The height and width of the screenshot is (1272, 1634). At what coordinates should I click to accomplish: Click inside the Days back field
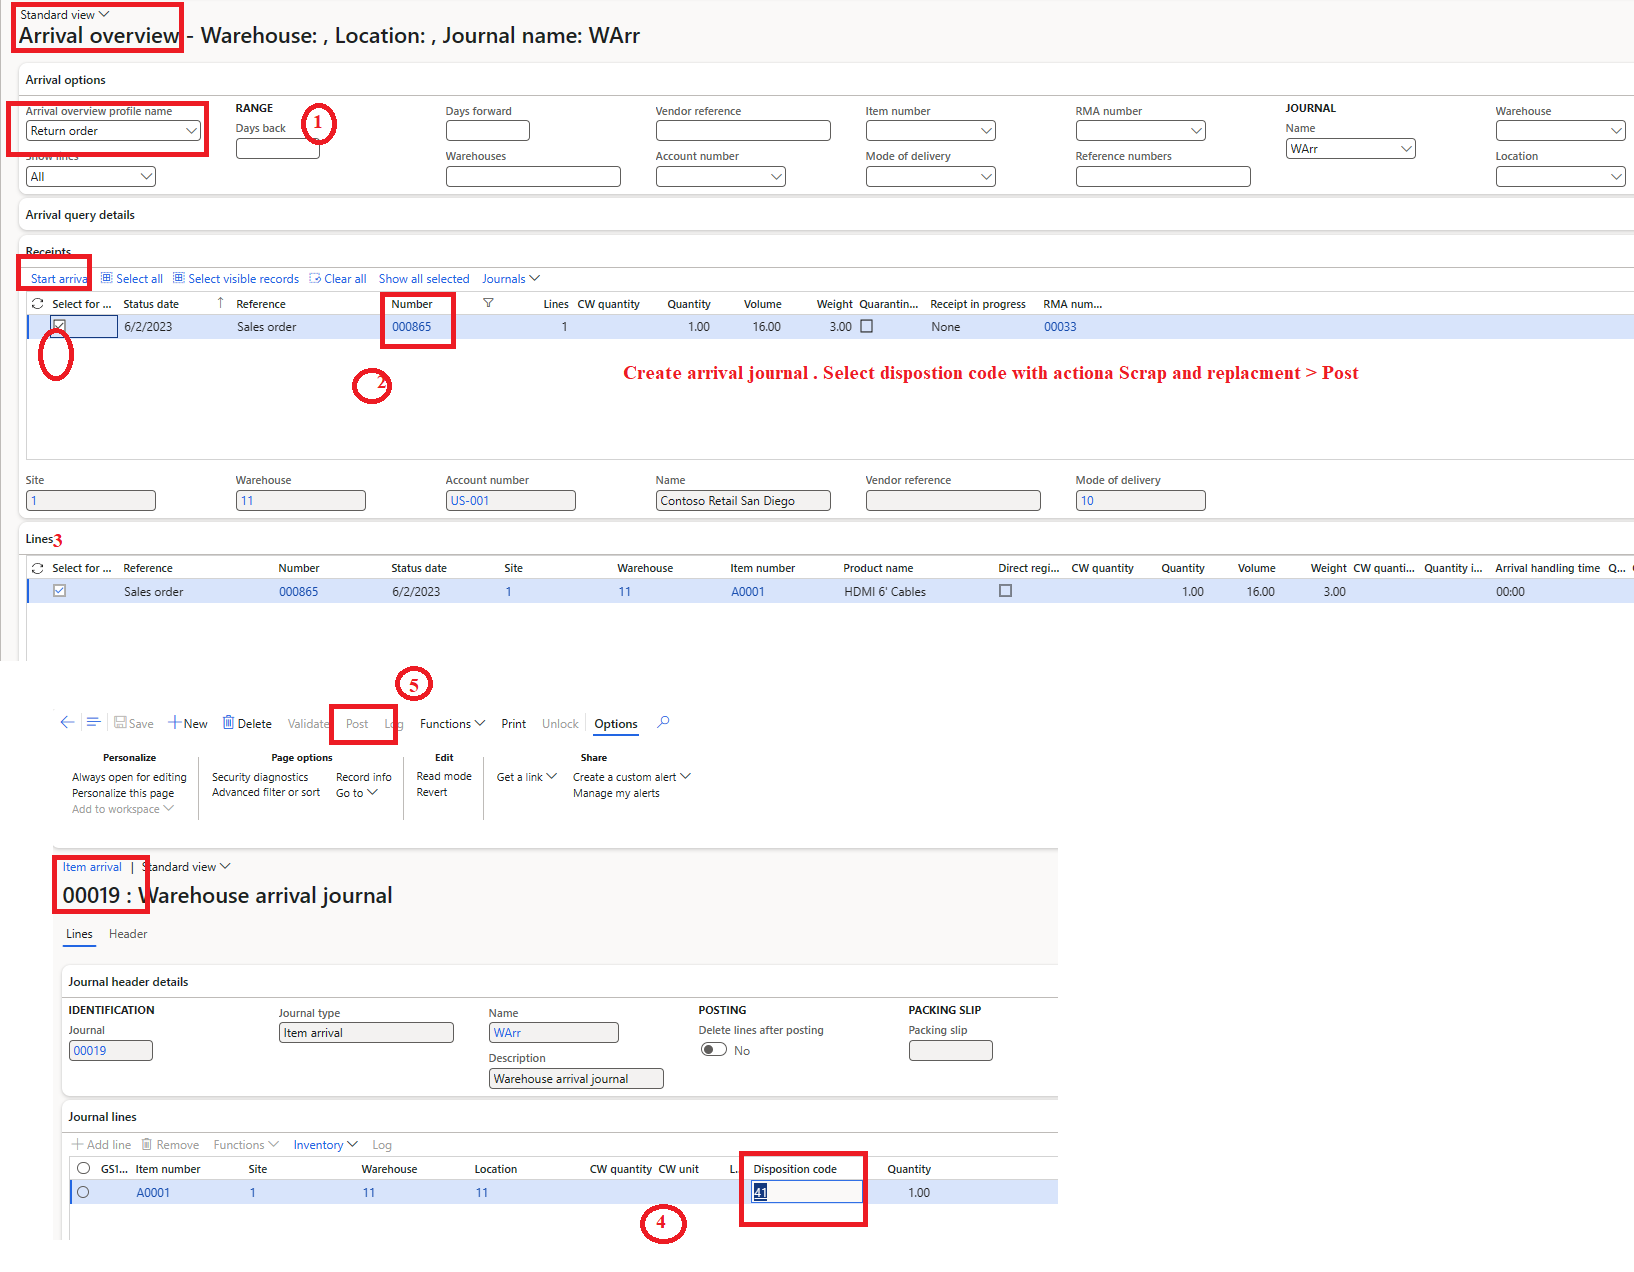(277, 148)
